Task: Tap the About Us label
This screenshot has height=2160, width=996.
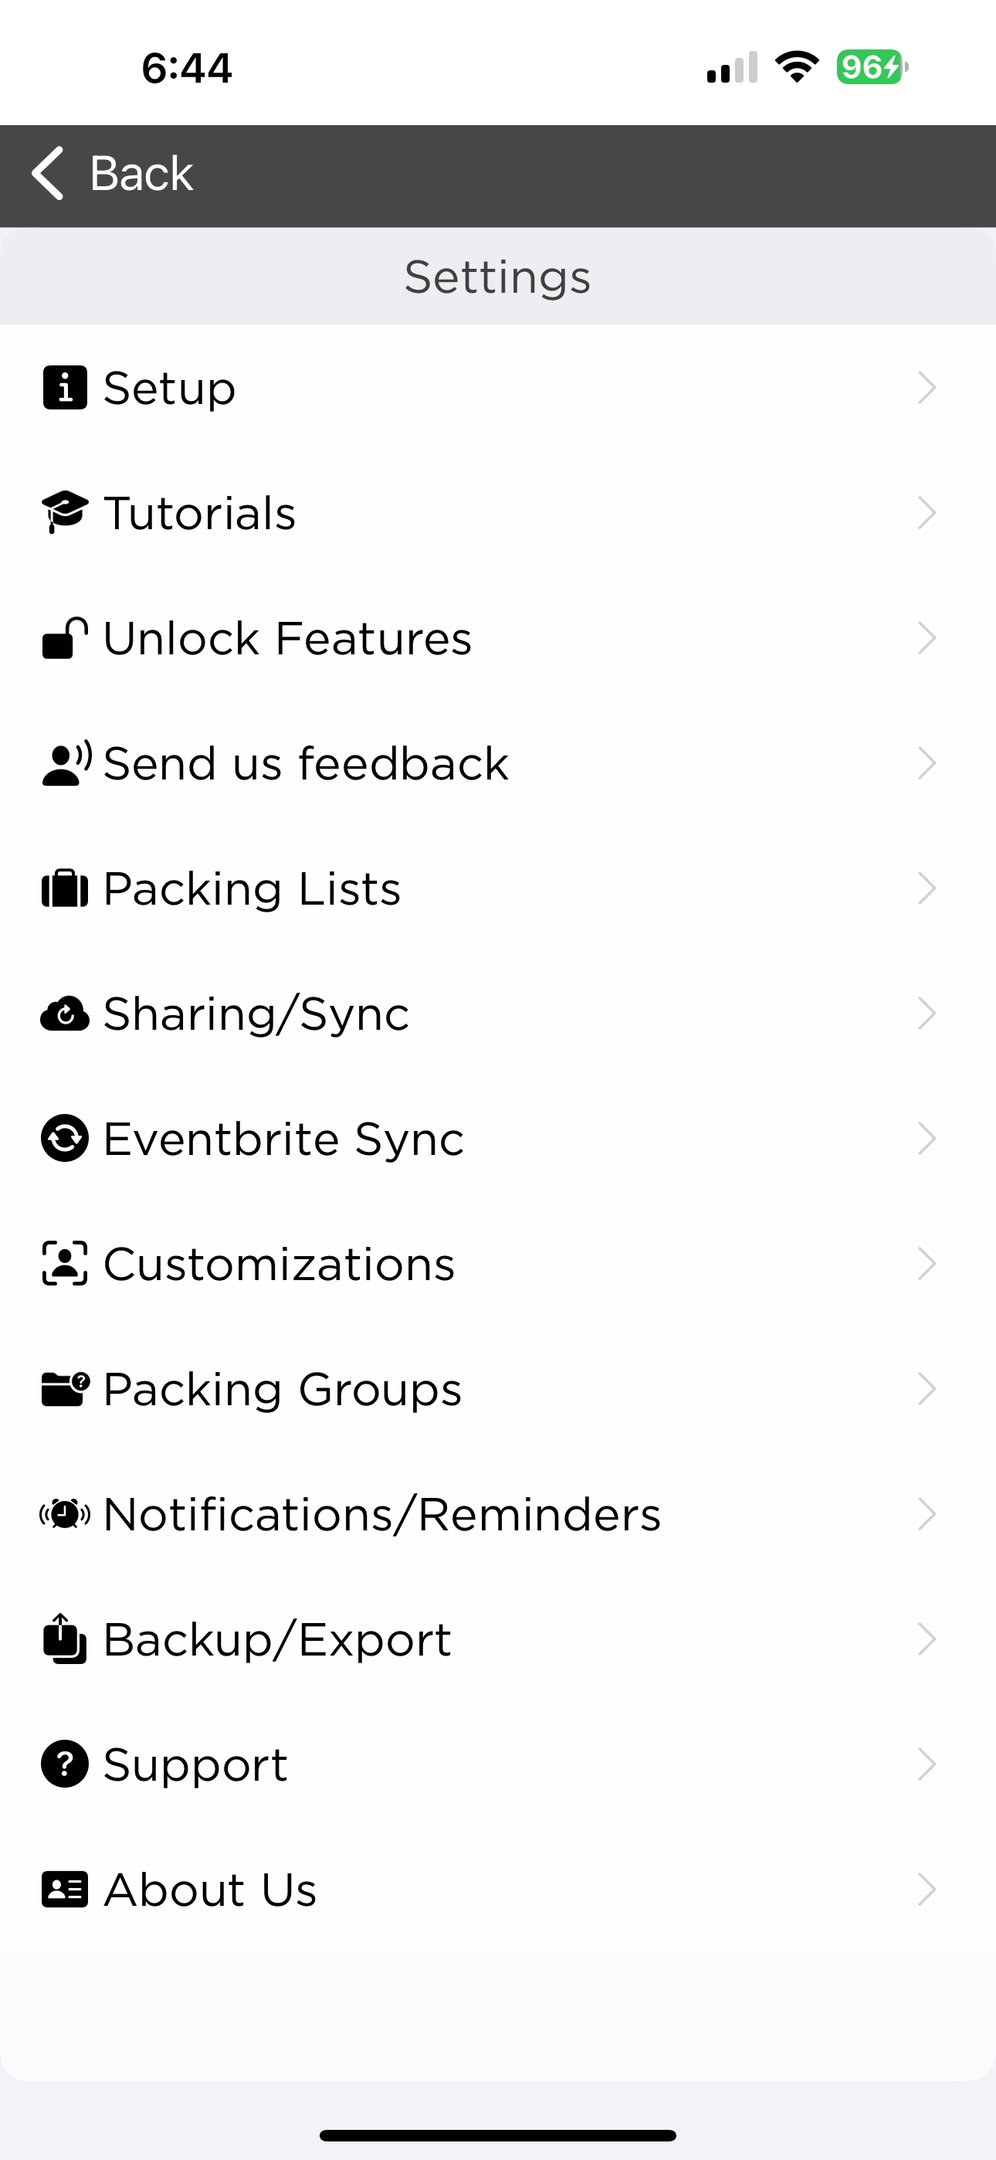Action: (210, 1890)
